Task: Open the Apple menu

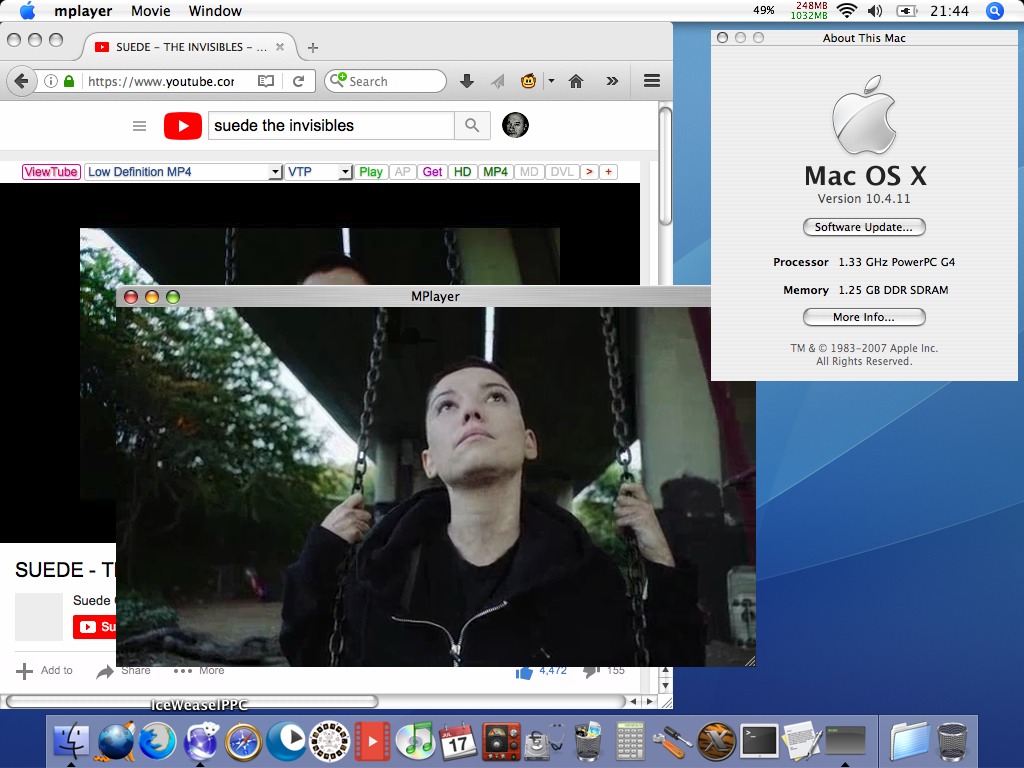Action: [27, 11]
